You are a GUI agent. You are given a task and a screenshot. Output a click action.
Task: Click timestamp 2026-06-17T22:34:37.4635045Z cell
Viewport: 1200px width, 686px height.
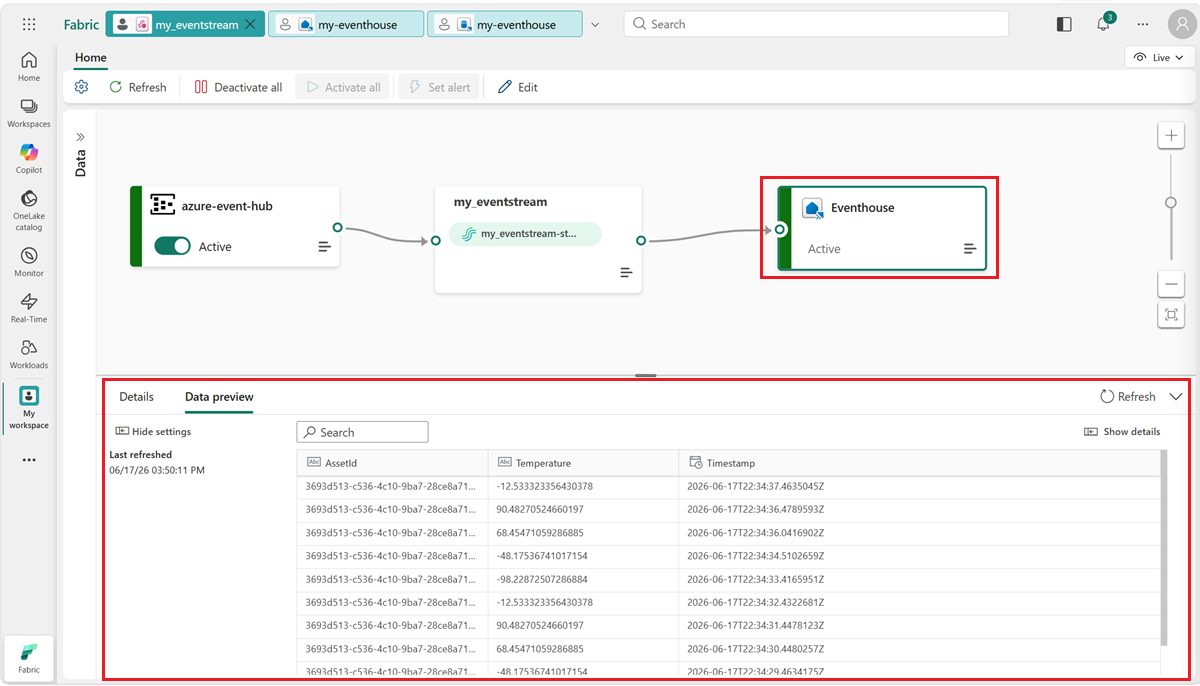tap(918, 486)
